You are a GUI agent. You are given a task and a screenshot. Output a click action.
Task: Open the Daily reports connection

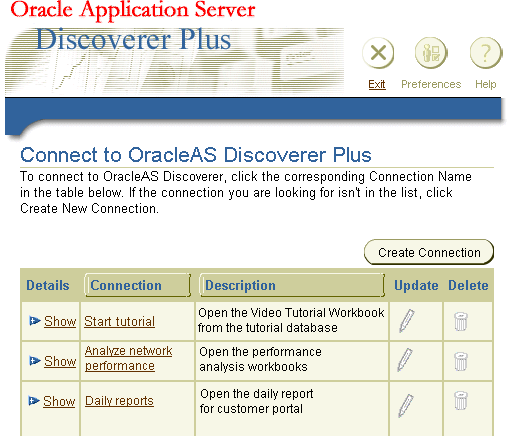coord(119,401)
